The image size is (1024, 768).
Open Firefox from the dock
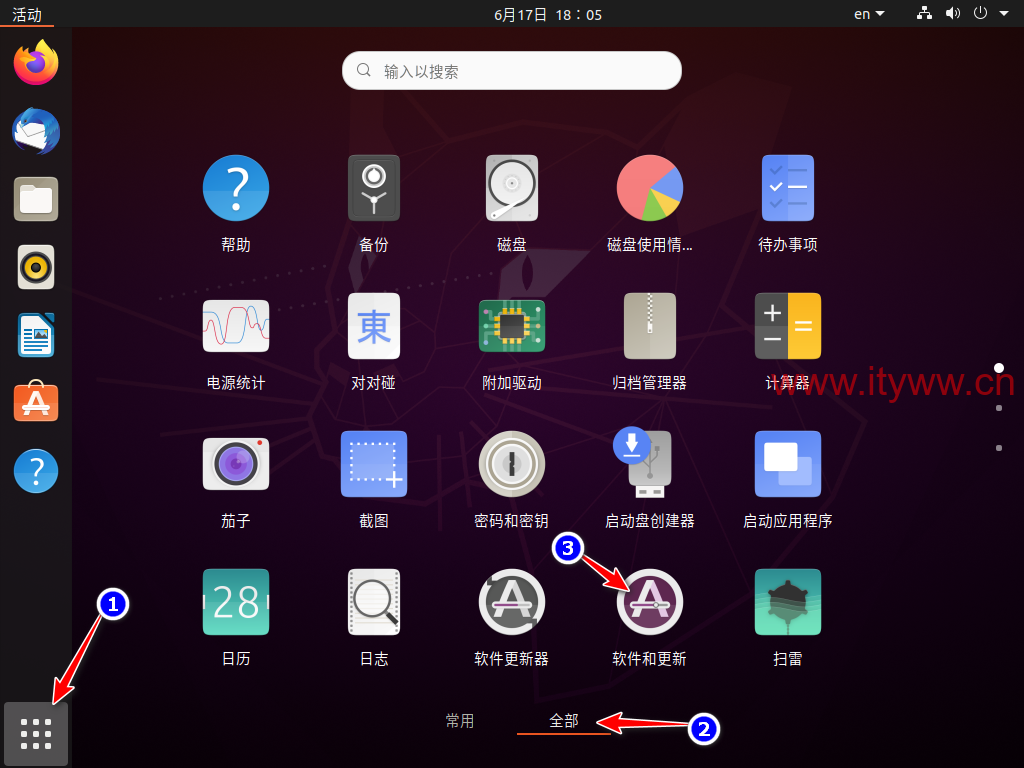tap(36, 63)
